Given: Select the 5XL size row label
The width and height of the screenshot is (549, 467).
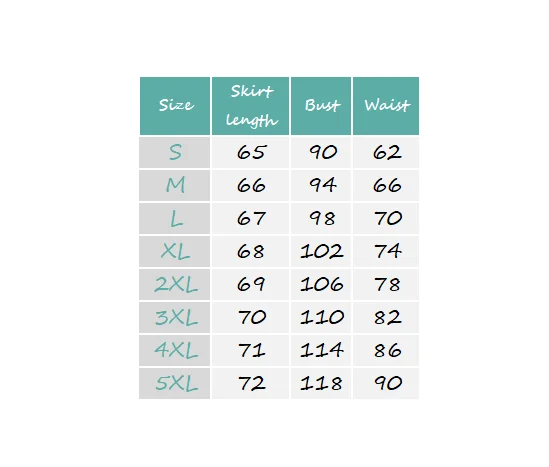Looking at the screenshot, I should 175,383.
